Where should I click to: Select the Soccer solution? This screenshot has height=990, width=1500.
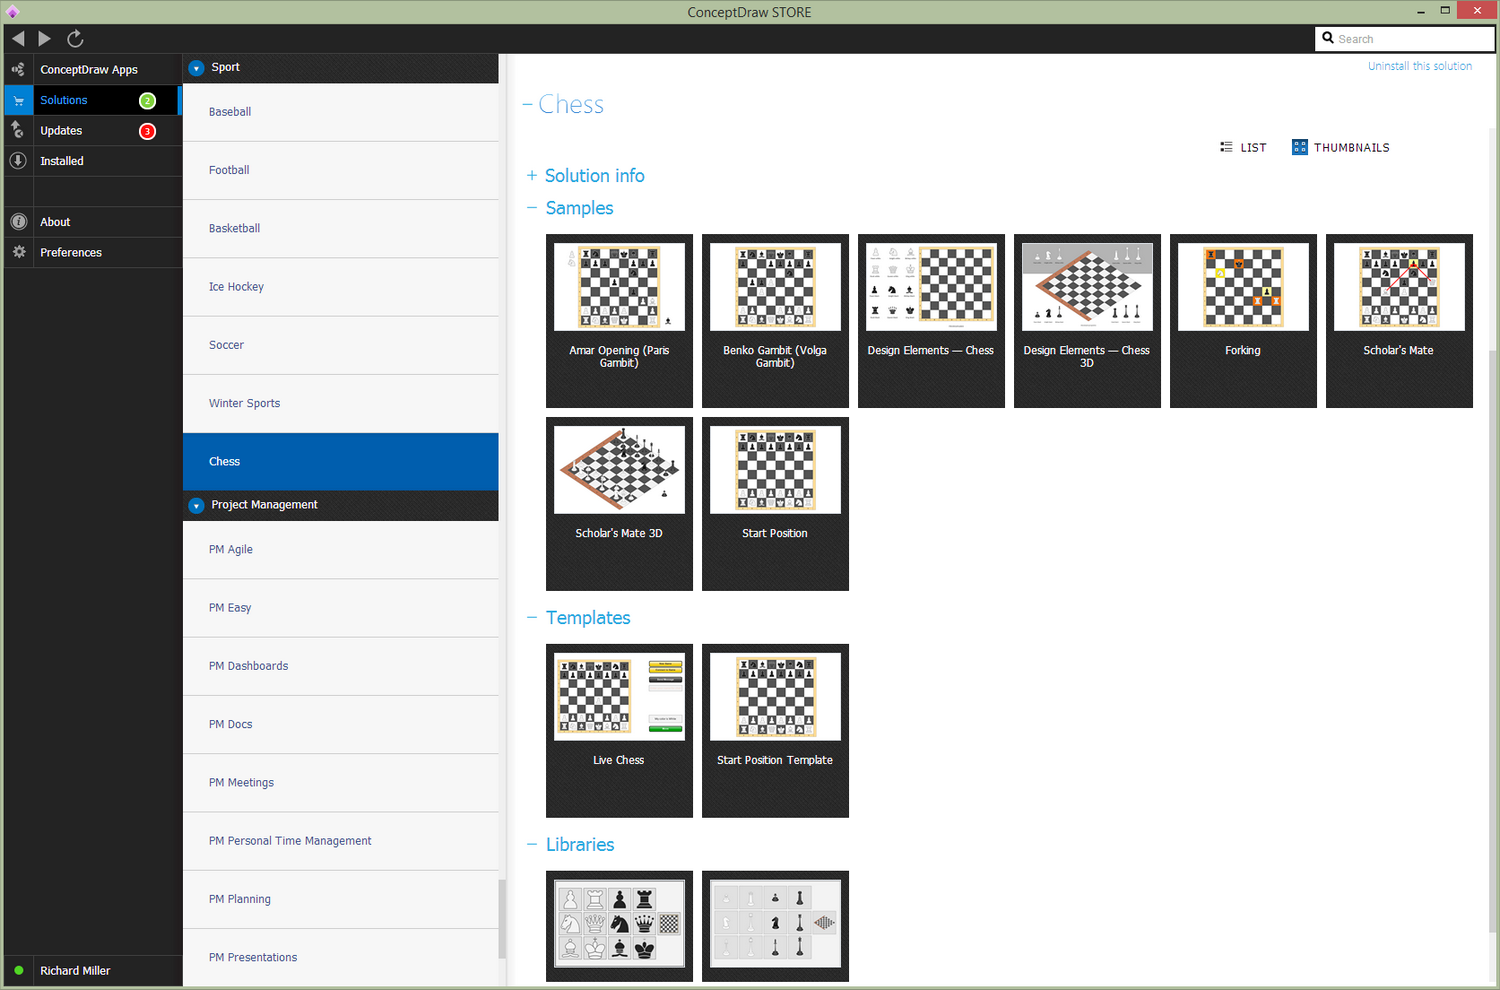click(x=340, y=345)
